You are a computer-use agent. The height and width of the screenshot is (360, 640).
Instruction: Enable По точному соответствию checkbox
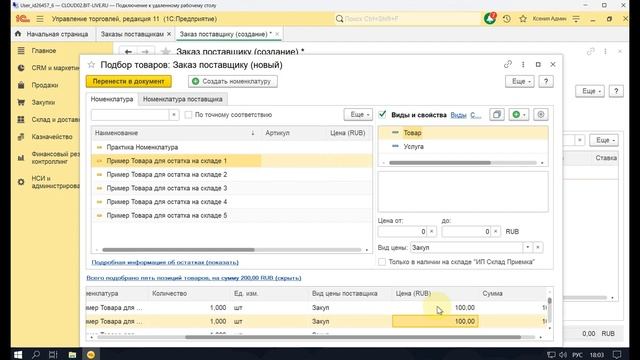tap(188, 115)
